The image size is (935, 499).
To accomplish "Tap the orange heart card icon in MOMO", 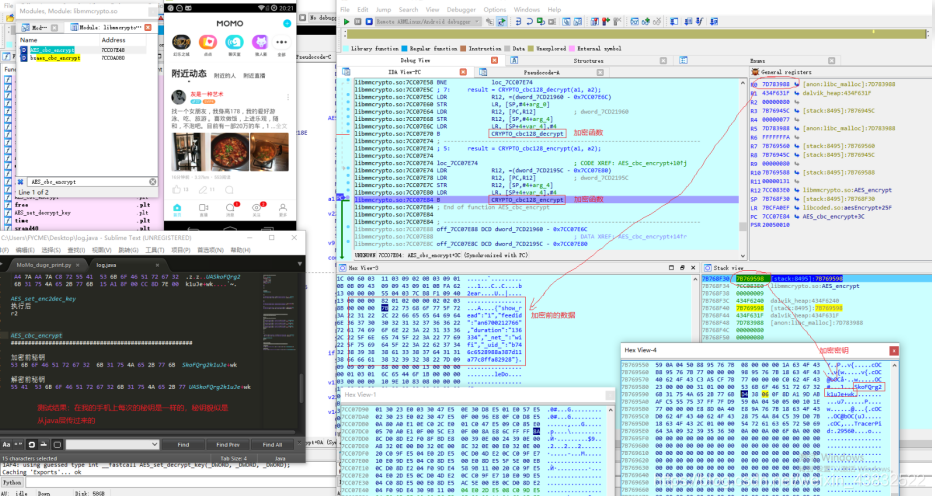I will click(208, 42).
